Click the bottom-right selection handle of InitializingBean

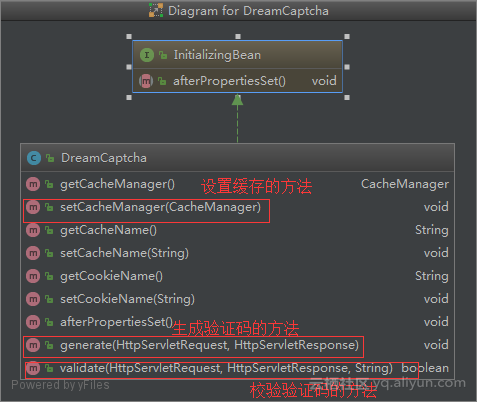(x=347, y=98)
